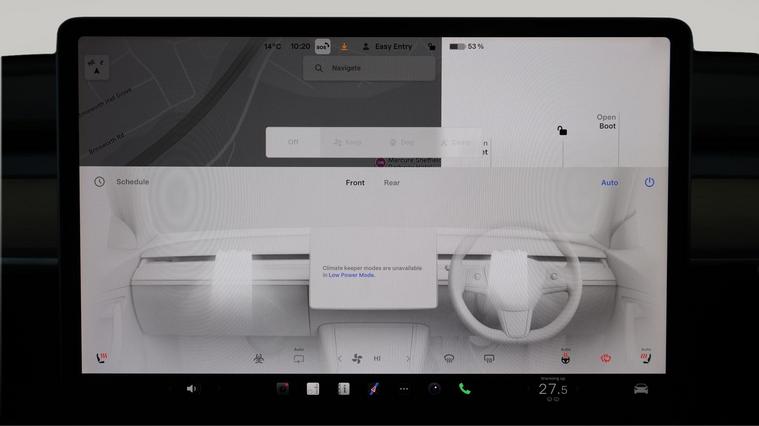
Task: Select the Front climate tab
Action: [355, 183]
